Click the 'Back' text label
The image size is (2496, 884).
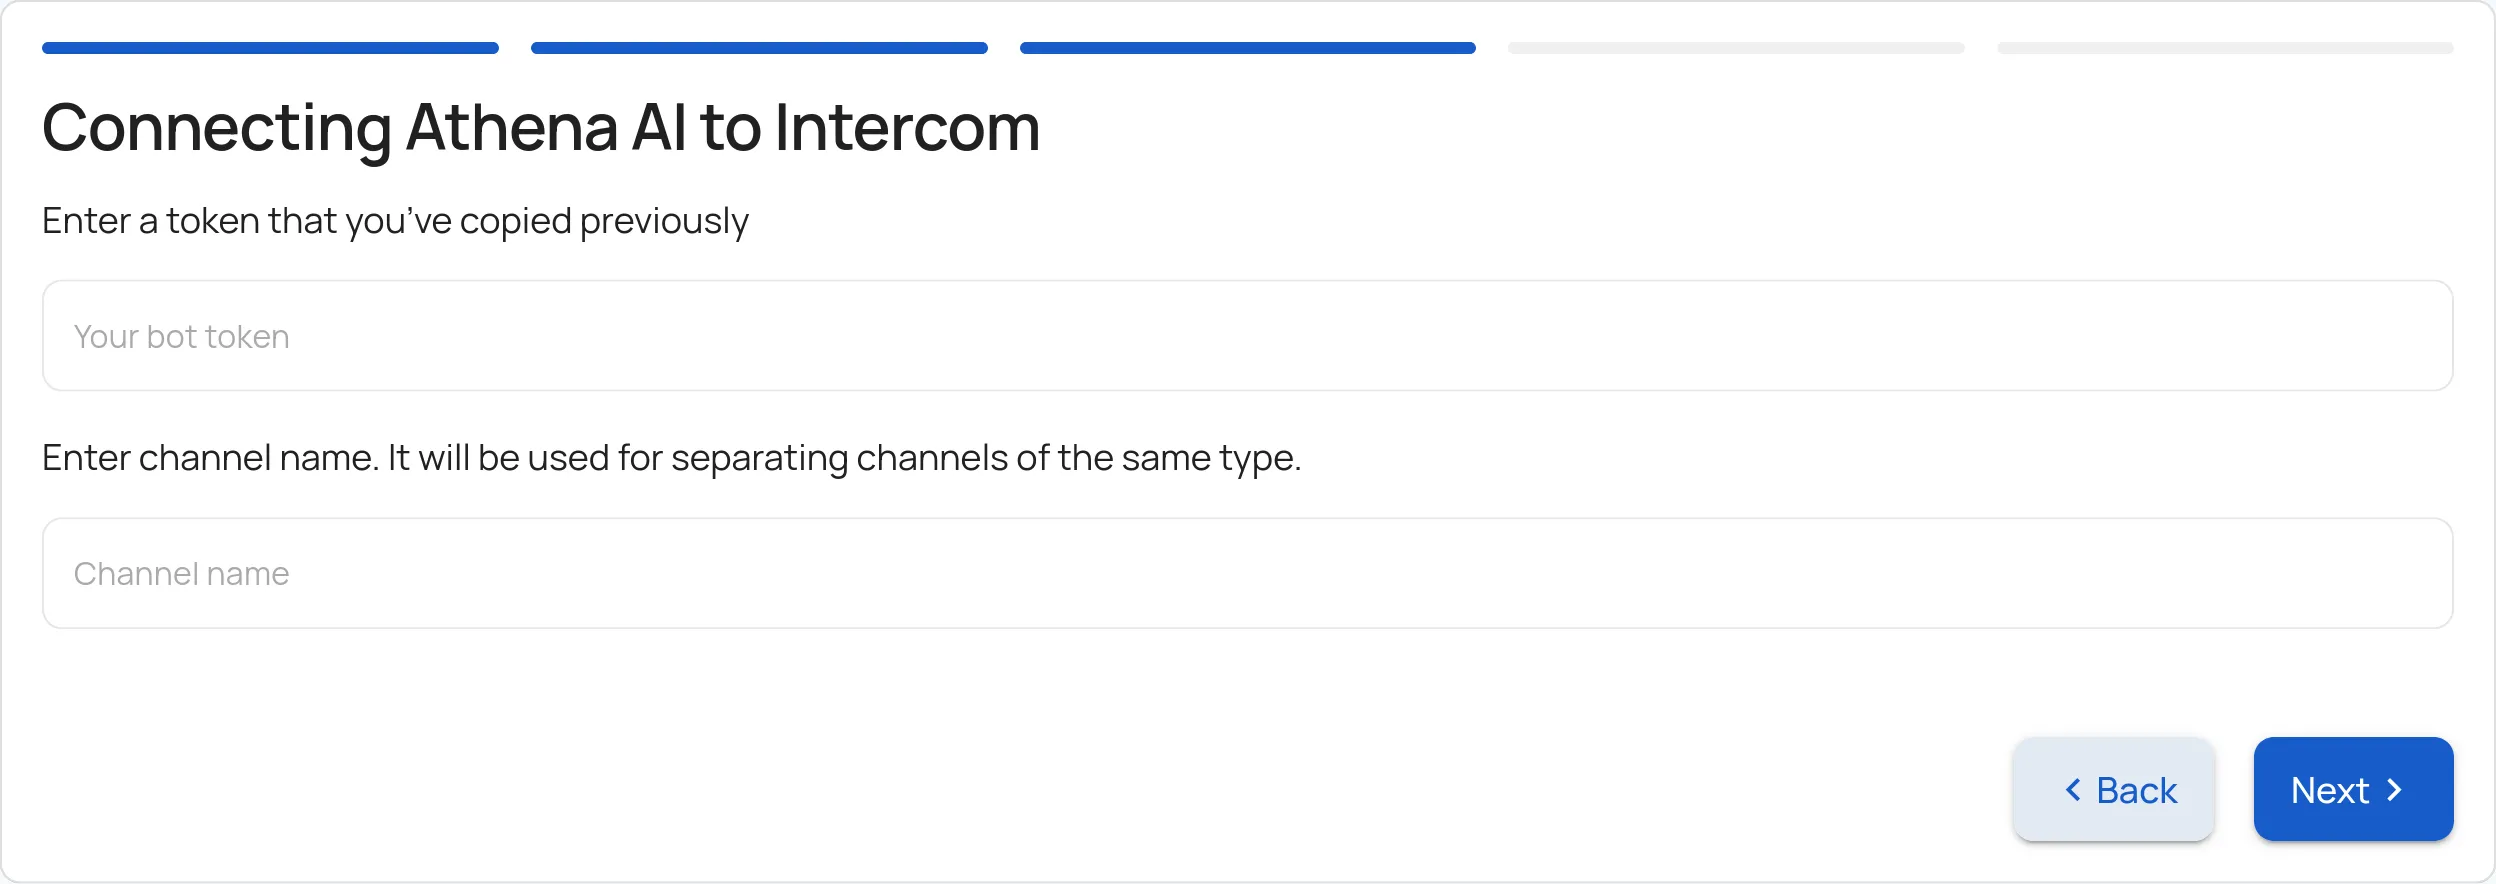point(2136,790)
